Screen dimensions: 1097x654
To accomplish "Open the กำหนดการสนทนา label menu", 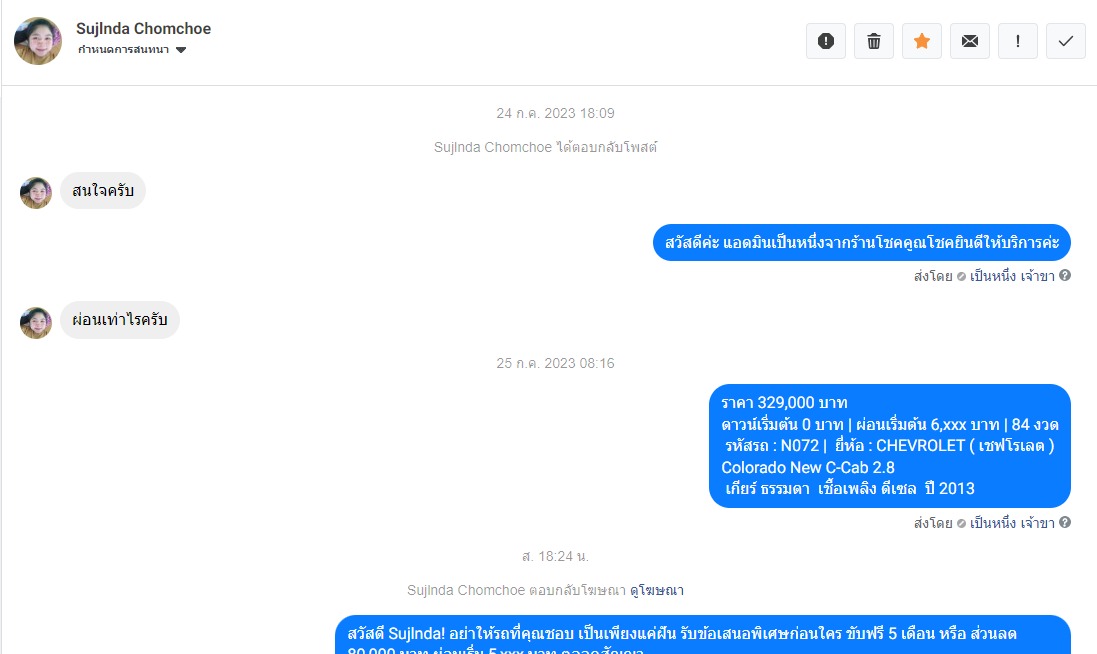I will click(123, 50).
